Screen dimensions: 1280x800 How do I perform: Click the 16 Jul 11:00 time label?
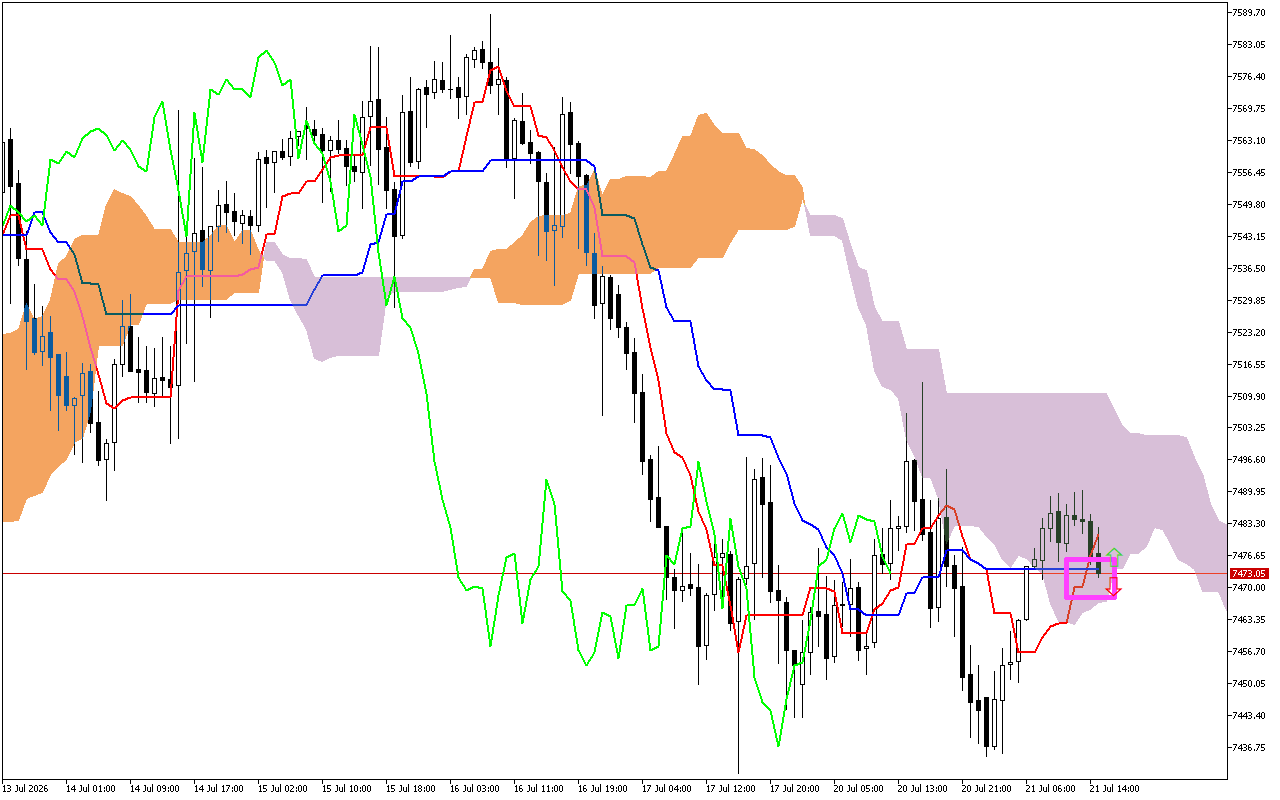coord(539,789)
